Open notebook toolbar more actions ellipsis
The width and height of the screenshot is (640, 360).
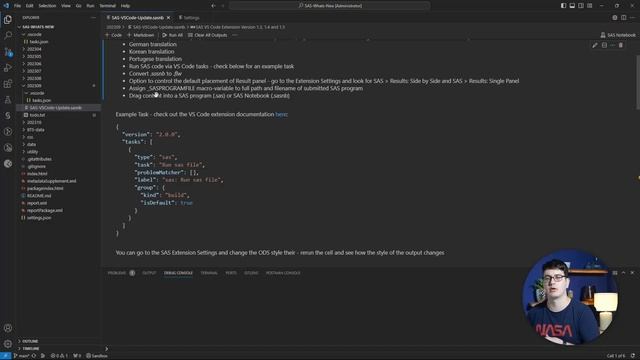coord(235,35)
